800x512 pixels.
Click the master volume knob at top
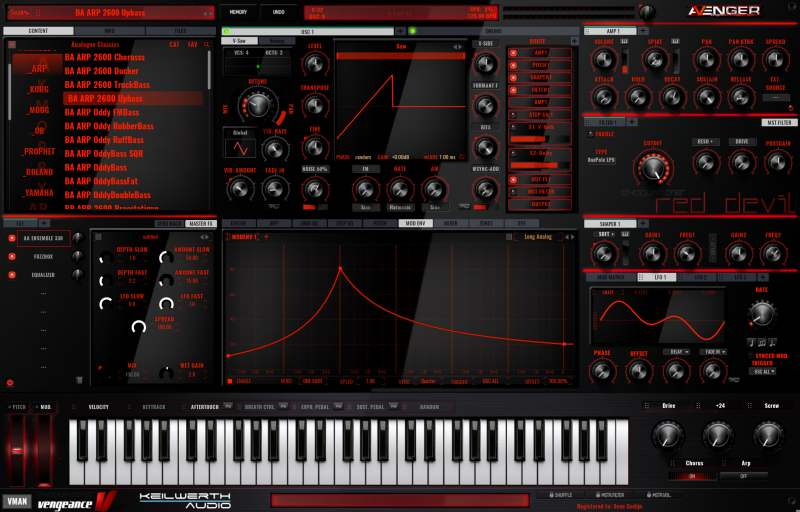click(x=647, y=12)
